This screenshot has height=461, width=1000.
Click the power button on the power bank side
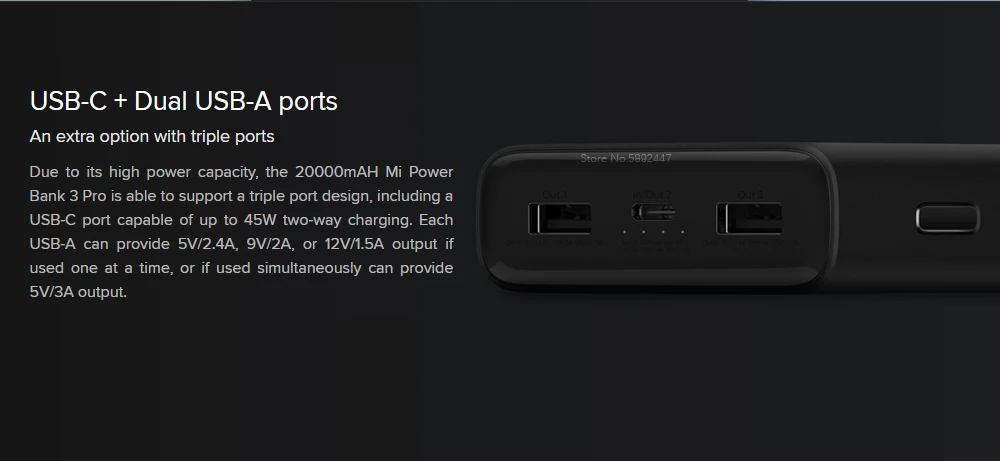[x=947, y=218]
